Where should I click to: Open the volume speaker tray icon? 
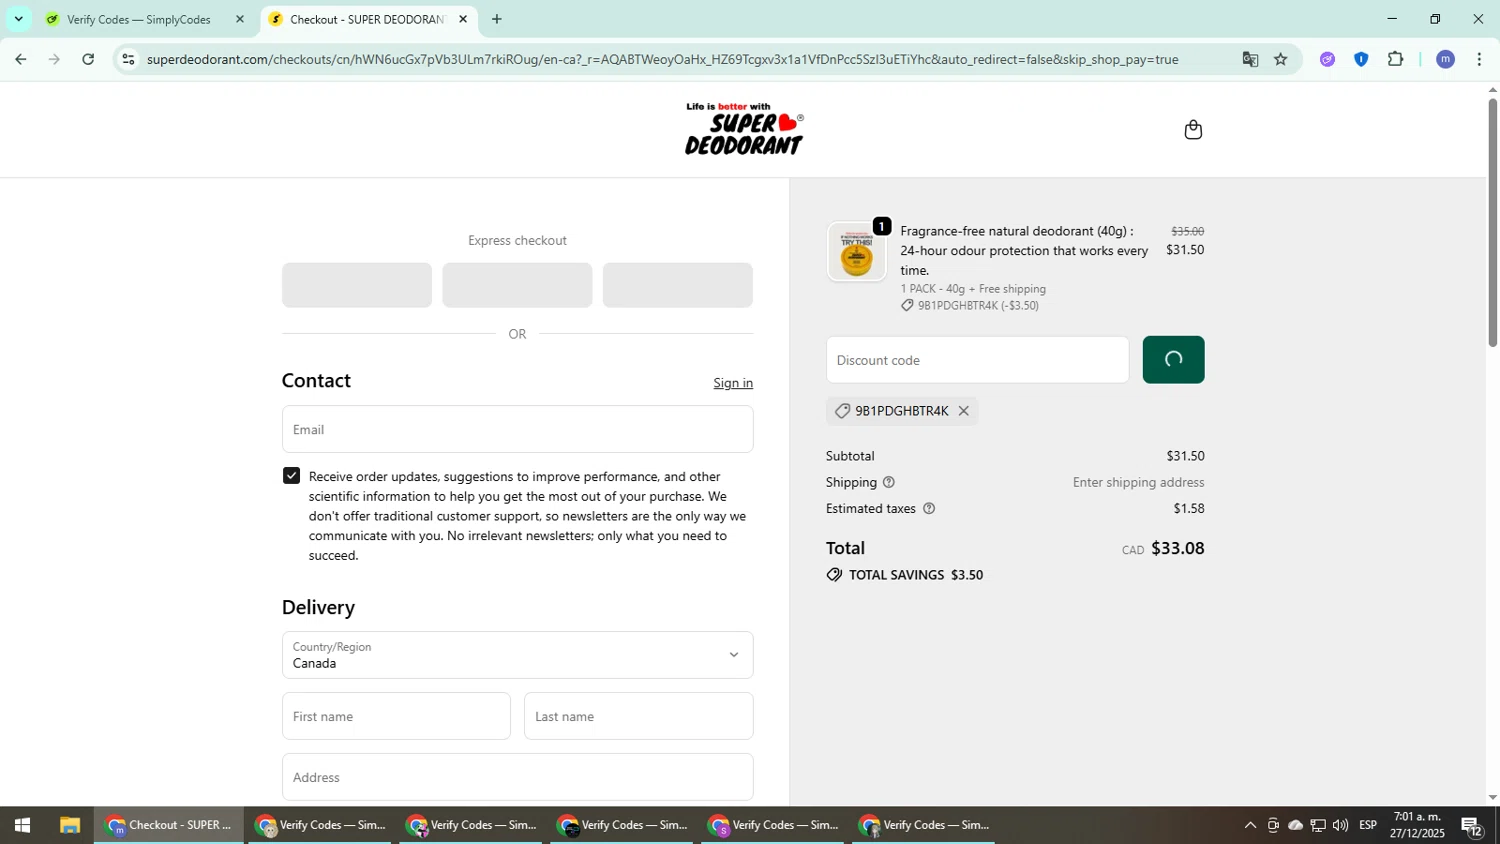tap(1340, 825)
